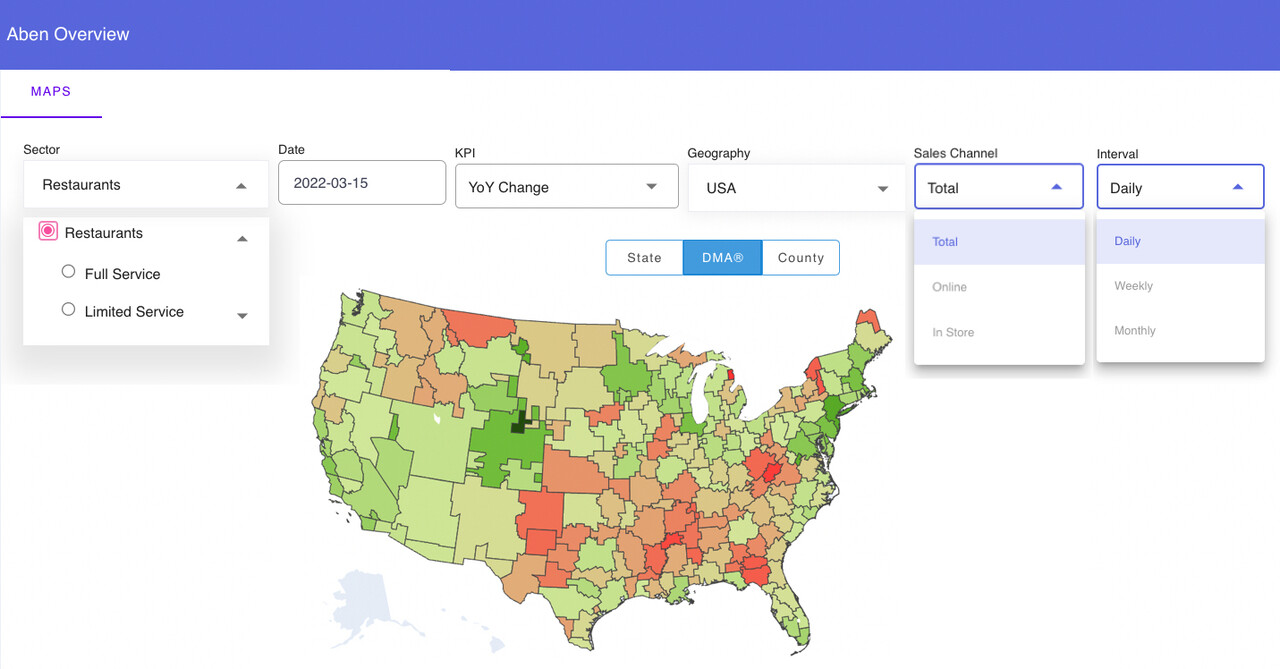Click the Sector dropdown arrow
Image resolution: width=1280 pixels, height=669 pixels.
241,184
